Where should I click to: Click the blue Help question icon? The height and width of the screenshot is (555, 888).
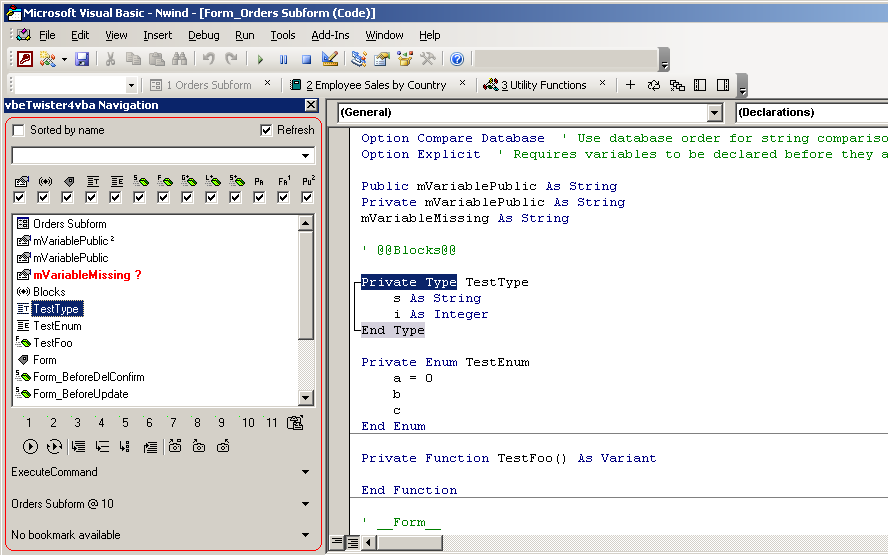(x=457, y=59)
